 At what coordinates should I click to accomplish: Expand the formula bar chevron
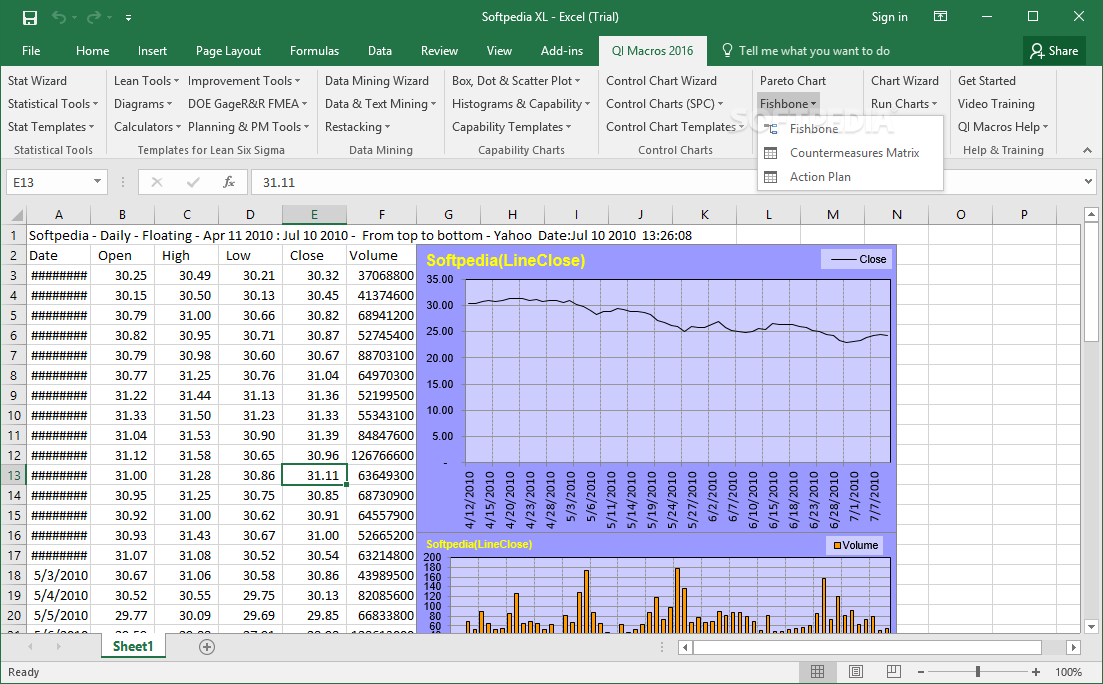tap(1089, 182)
